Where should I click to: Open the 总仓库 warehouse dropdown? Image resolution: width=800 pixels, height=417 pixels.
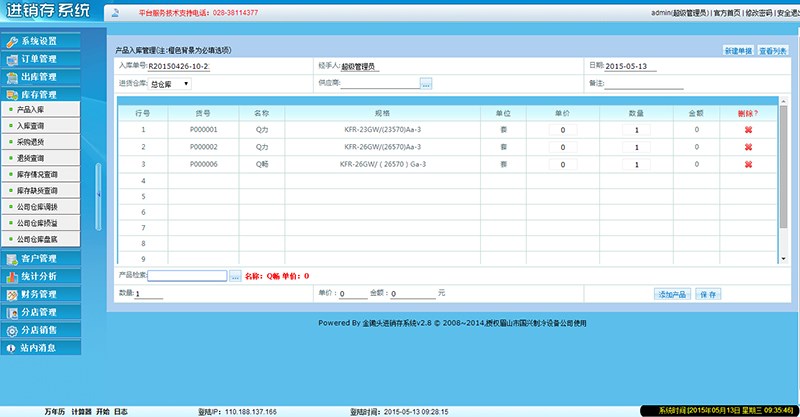[170, 84]
